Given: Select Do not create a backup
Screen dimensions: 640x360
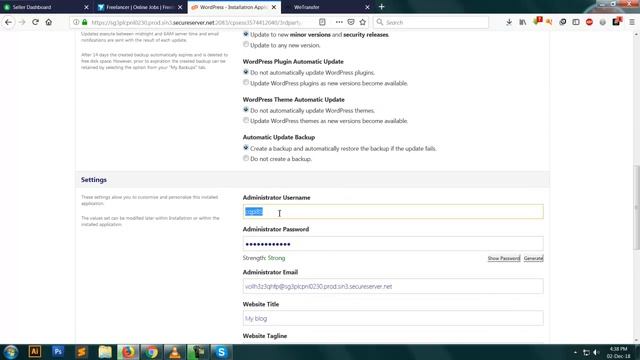Looking at the screenshot, I should [x=246, y=158].
